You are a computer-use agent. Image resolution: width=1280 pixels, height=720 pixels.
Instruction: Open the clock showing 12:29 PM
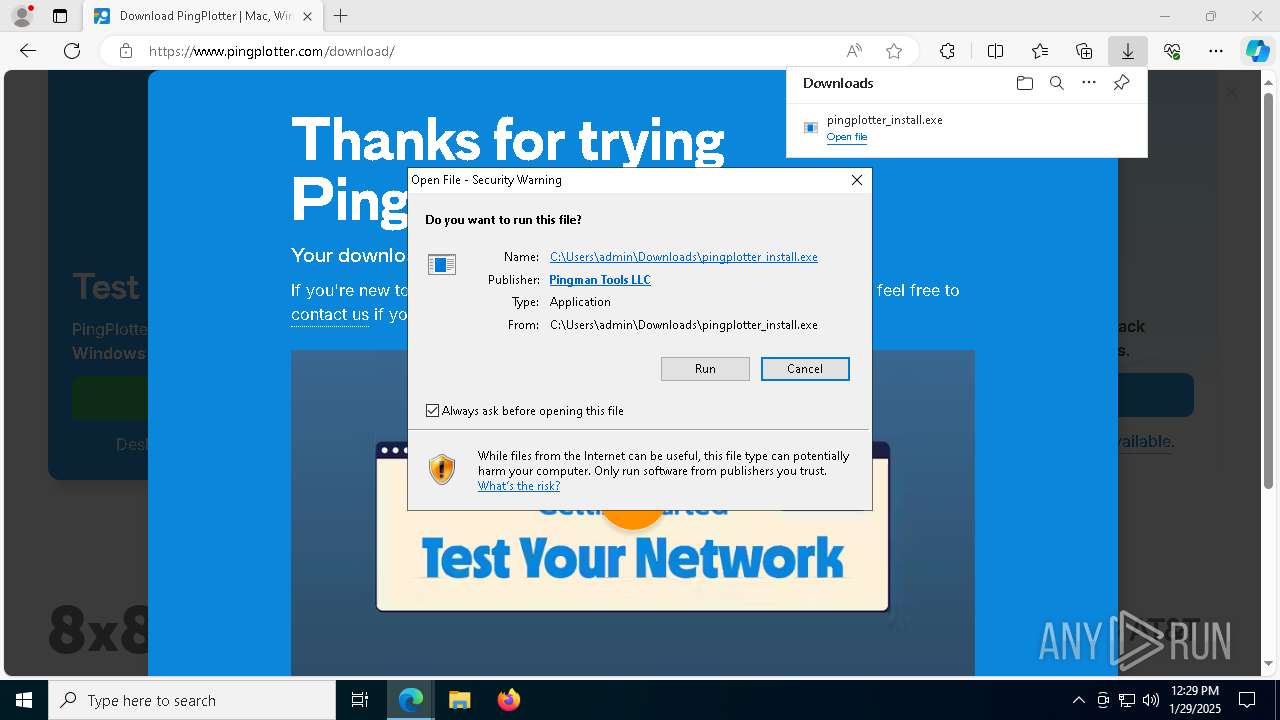(x=1194, y=700)
